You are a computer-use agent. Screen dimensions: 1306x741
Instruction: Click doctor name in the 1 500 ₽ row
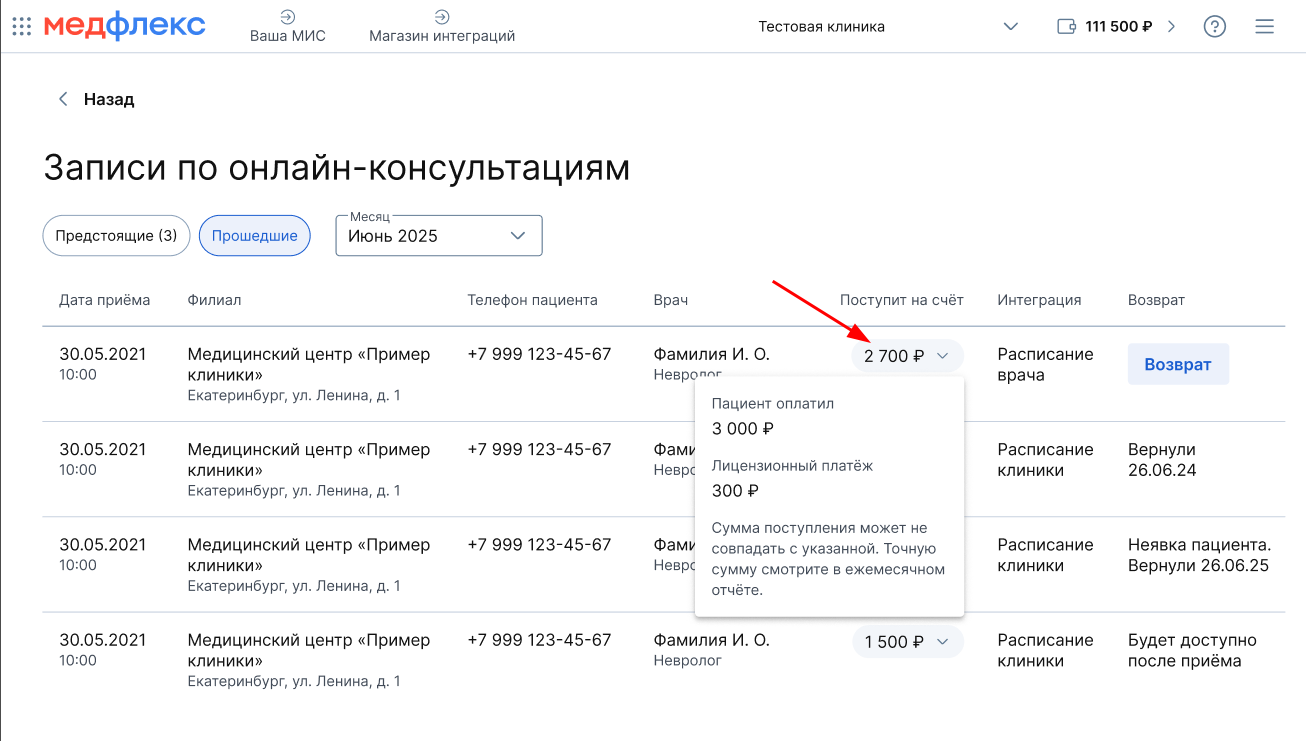[x=711, y=640]
